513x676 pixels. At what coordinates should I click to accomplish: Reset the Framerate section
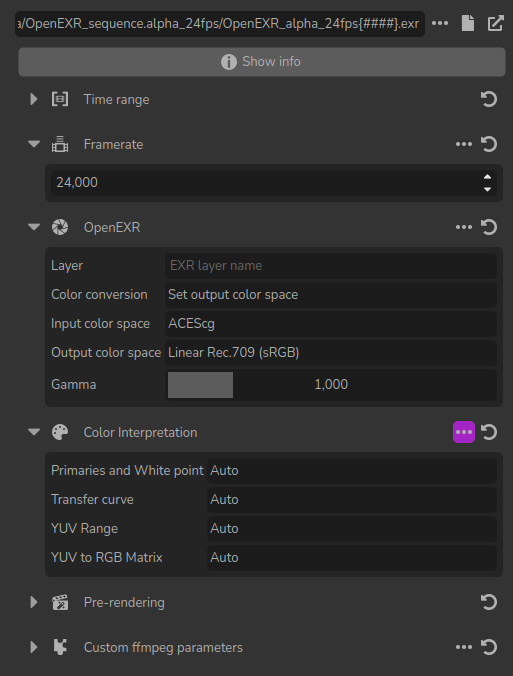[489, 144]
